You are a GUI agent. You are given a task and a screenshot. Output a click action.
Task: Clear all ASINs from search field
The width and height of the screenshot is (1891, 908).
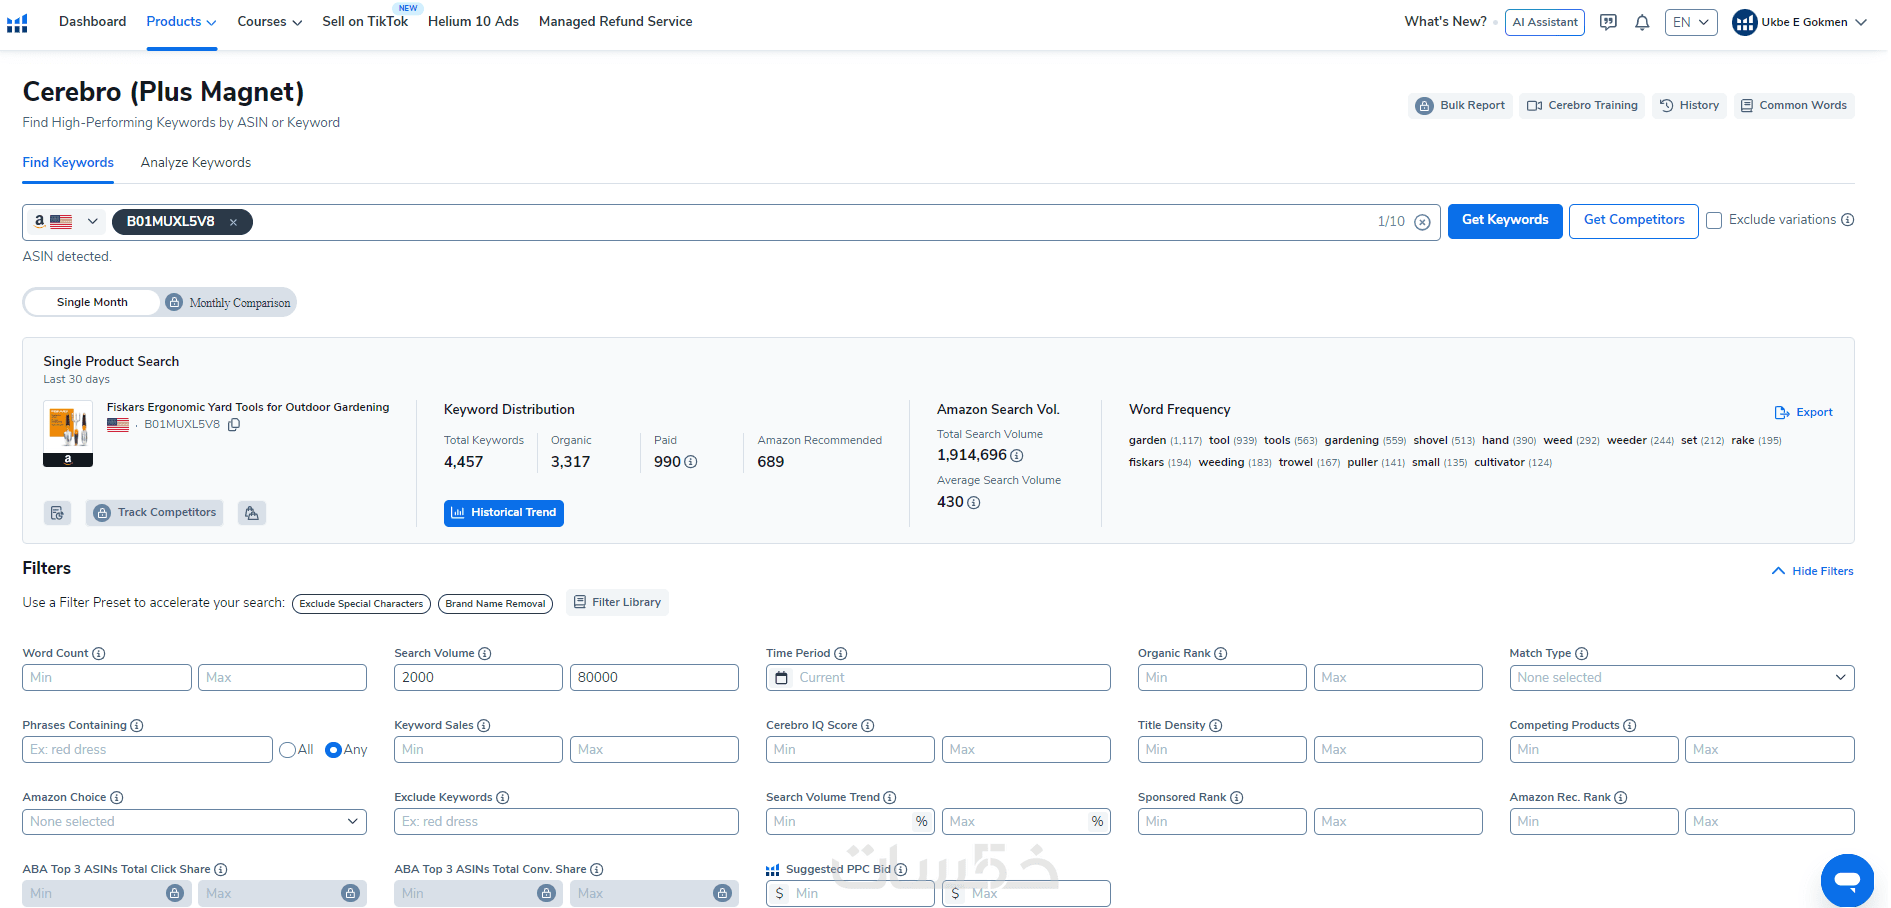pyautogui.click(x=1422, y=222)
